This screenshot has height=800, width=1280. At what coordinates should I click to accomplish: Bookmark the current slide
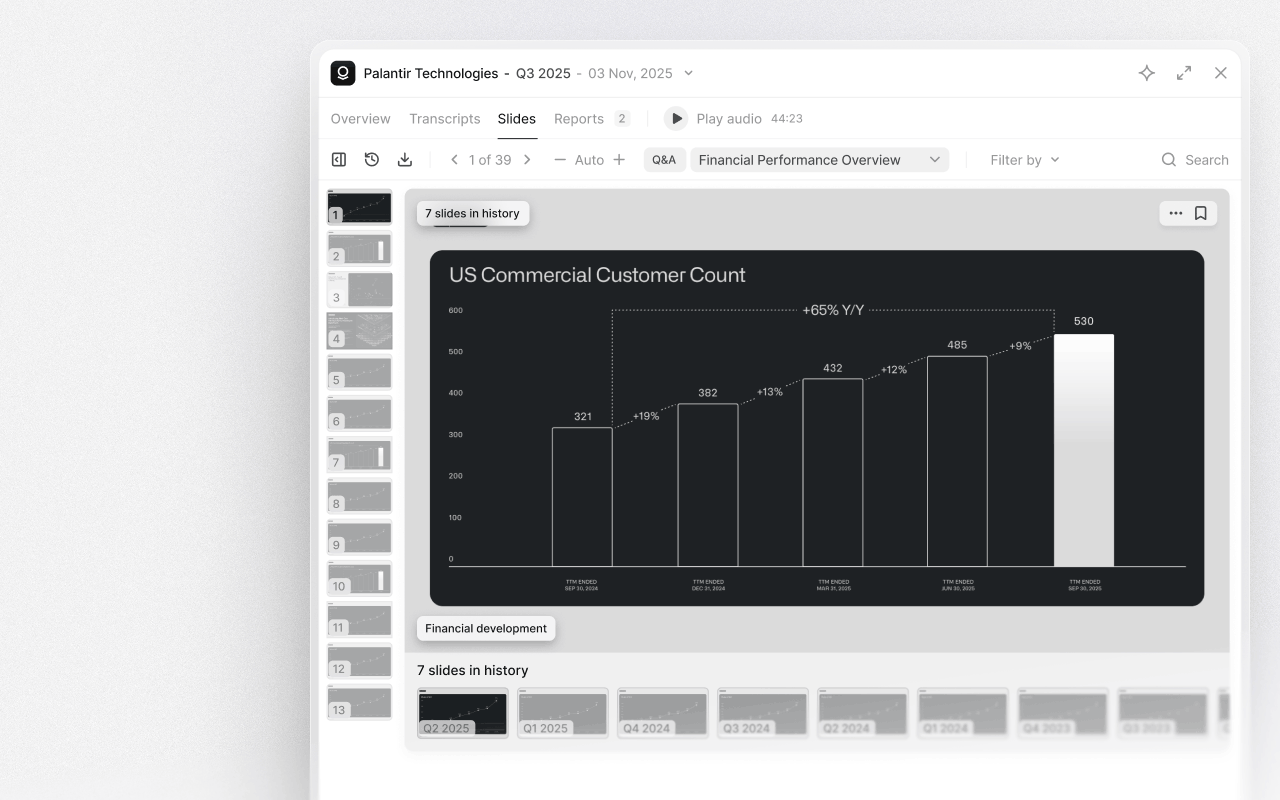(x=1201, y=213)
